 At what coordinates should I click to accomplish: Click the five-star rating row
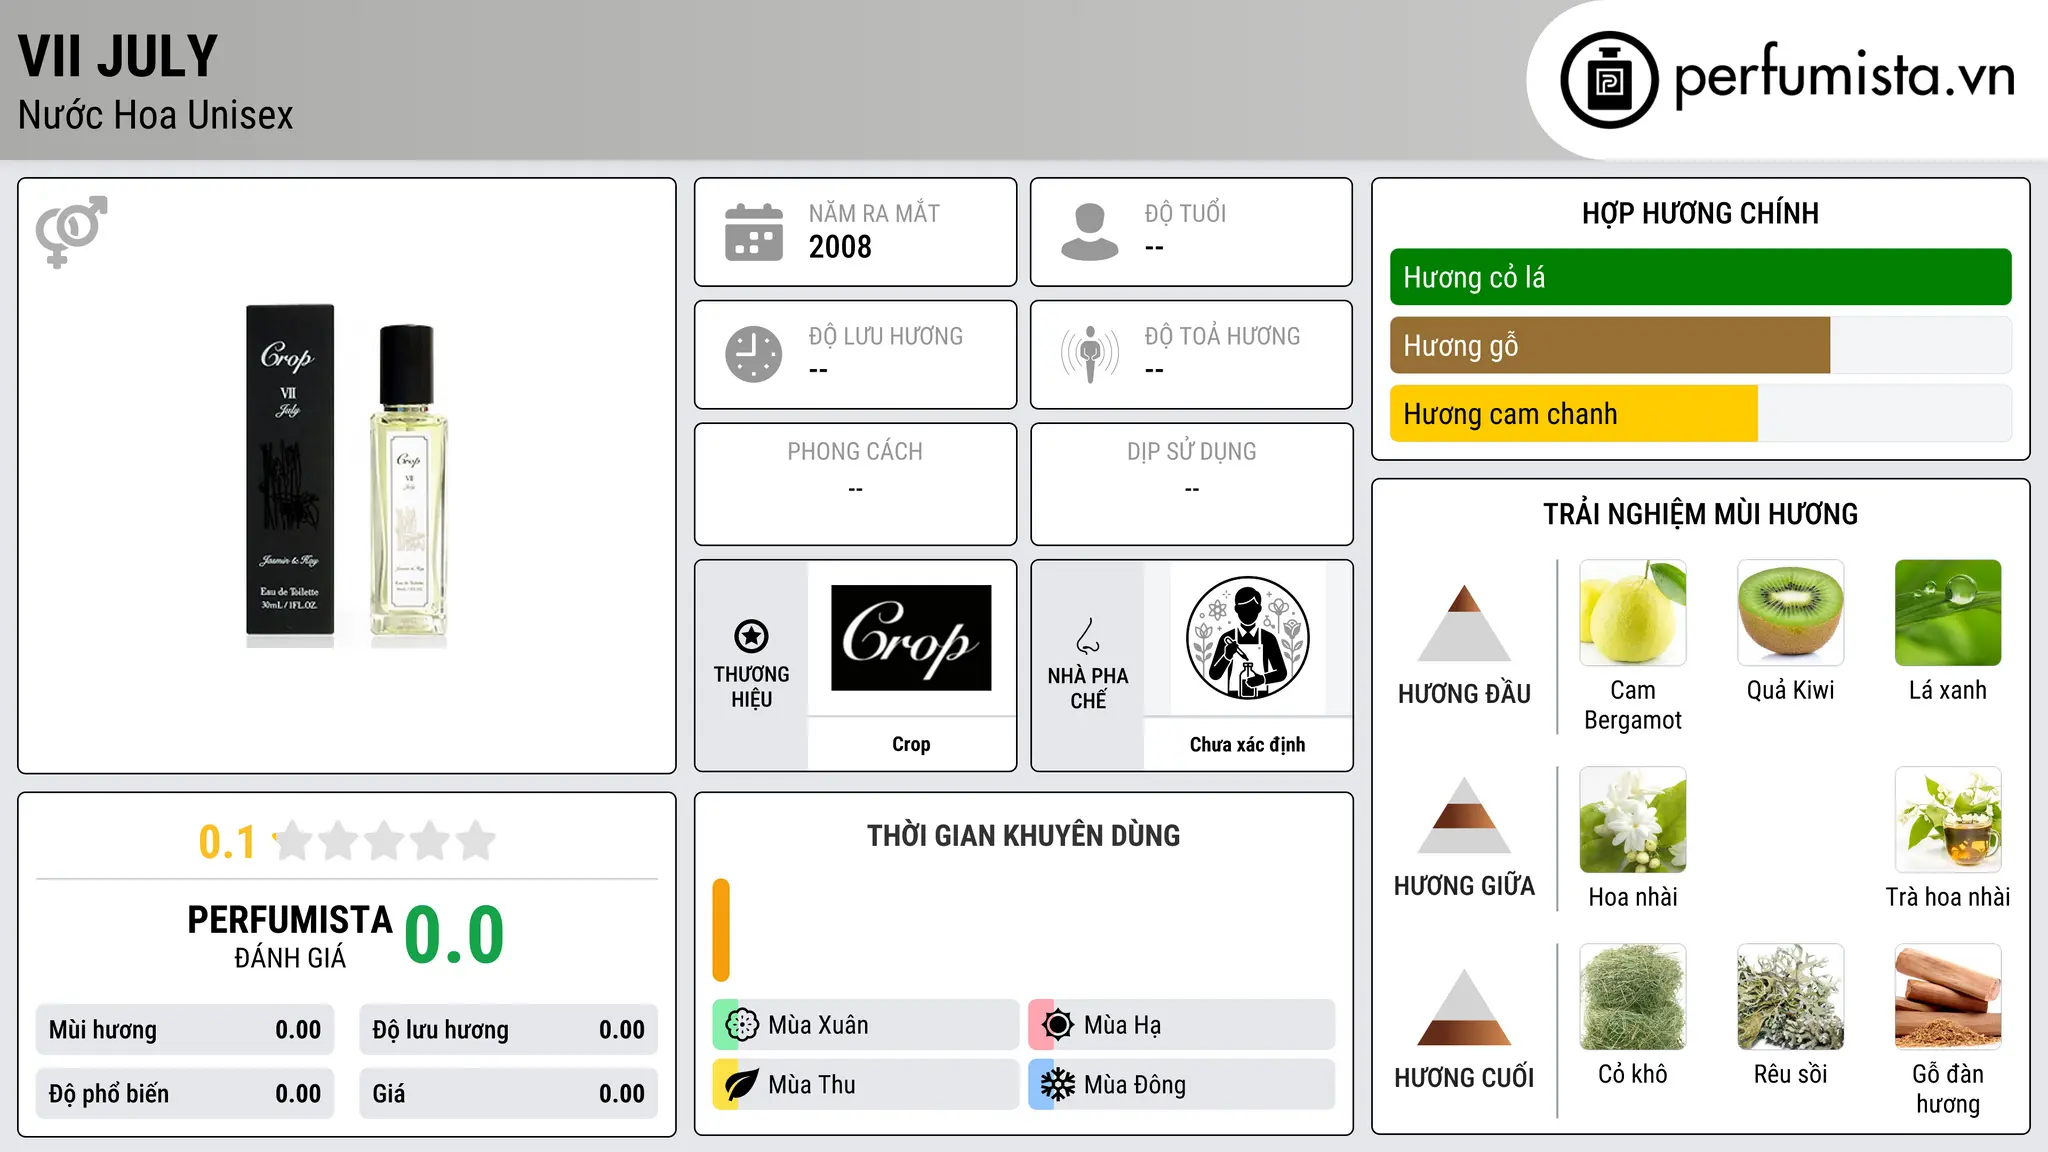pos(385,841)
